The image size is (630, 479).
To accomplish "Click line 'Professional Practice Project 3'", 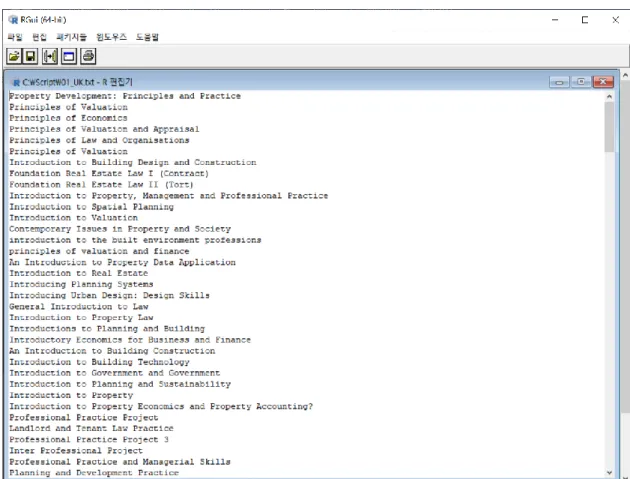I will click(89, 440).
